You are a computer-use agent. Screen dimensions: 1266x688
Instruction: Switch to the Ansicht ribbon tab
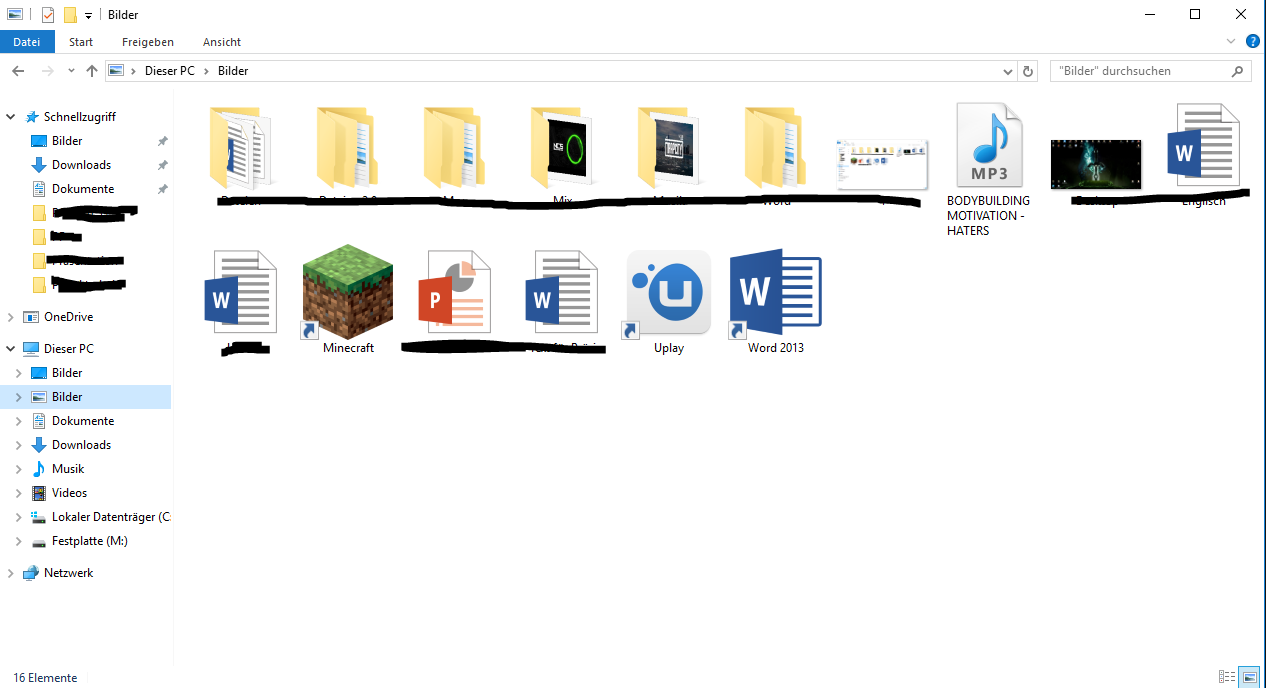221,42
